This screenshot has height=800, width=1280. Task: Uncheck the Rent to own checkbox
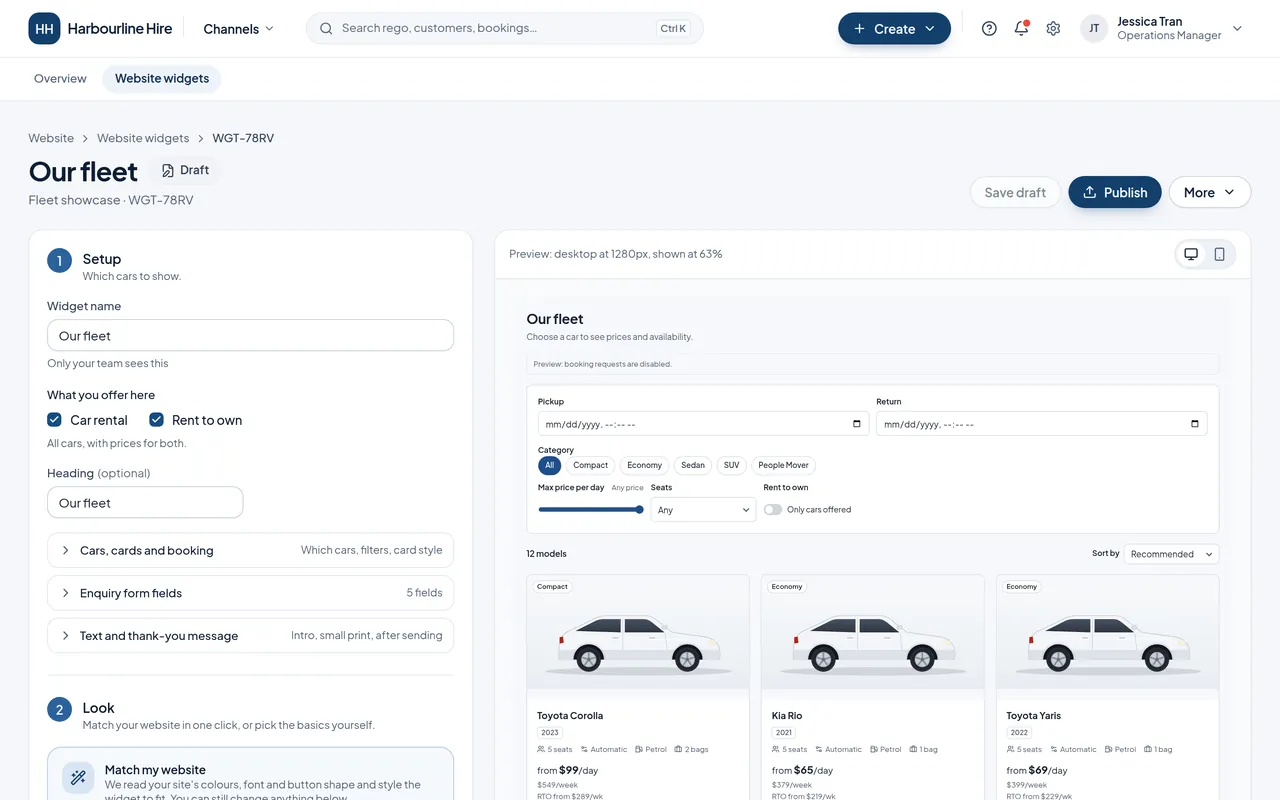156,420
